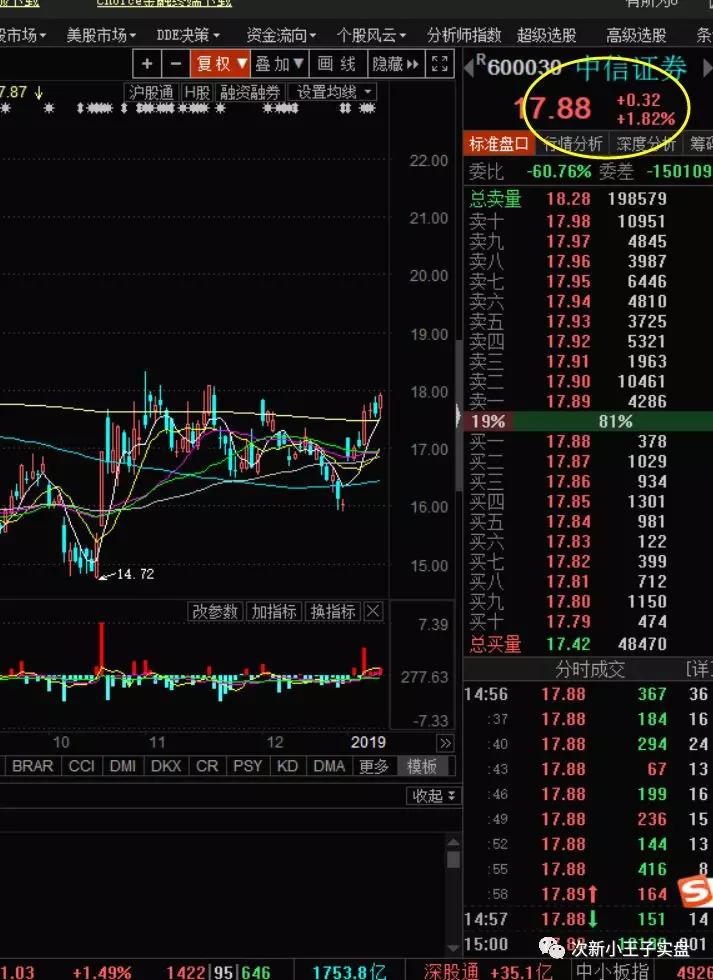Close the indicator sub-chart with X button
Screen dimensions: 713x980
click(373, 611)
